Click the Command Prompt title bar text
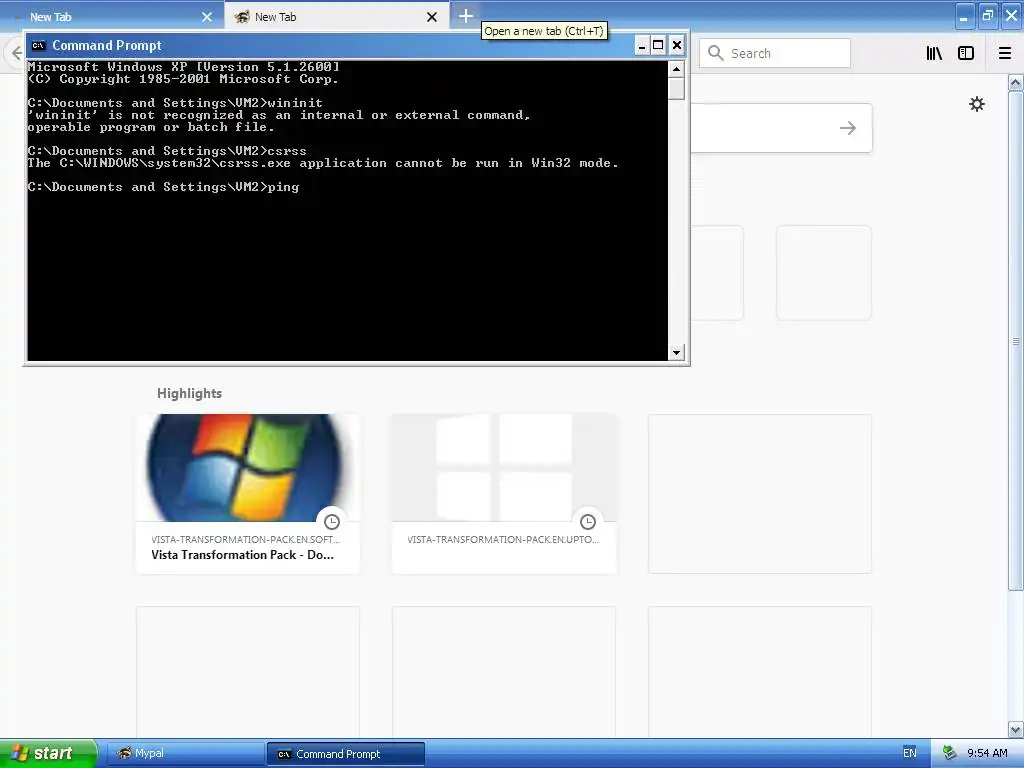 tap(106, 46)
